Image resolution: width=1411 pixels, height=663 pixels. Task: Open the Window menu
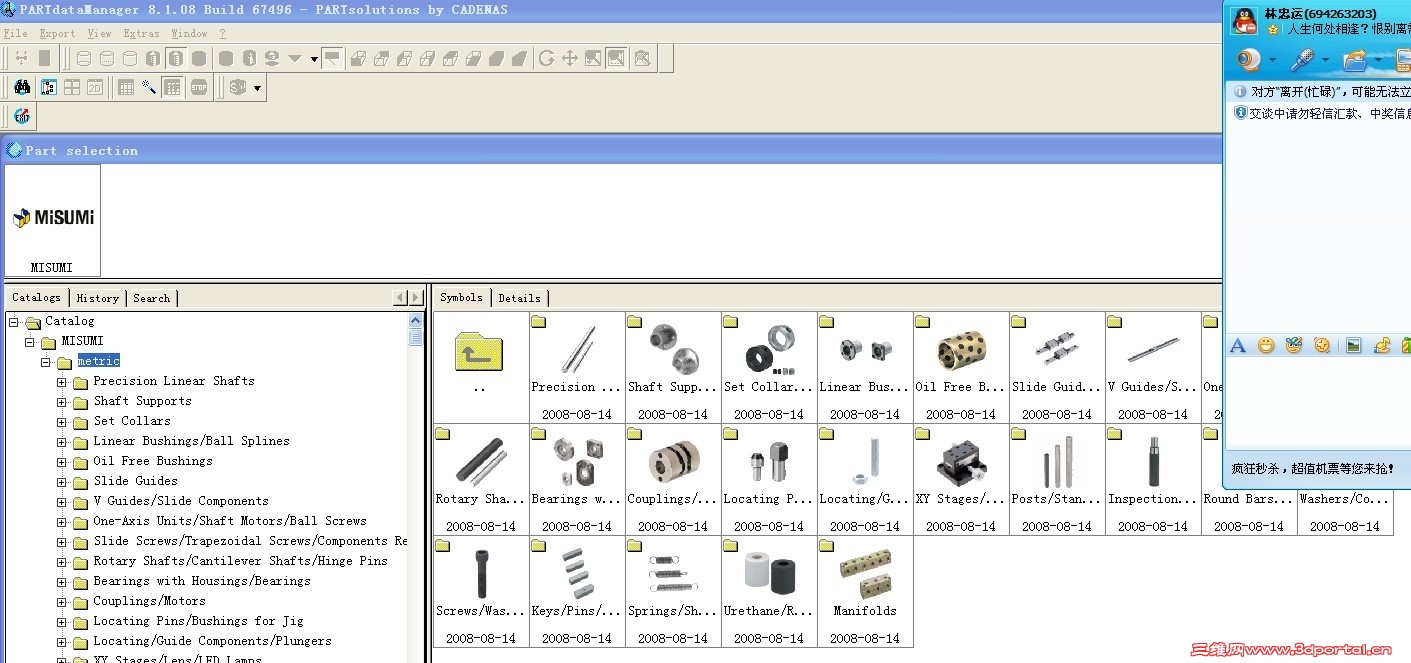click(189, 33)
